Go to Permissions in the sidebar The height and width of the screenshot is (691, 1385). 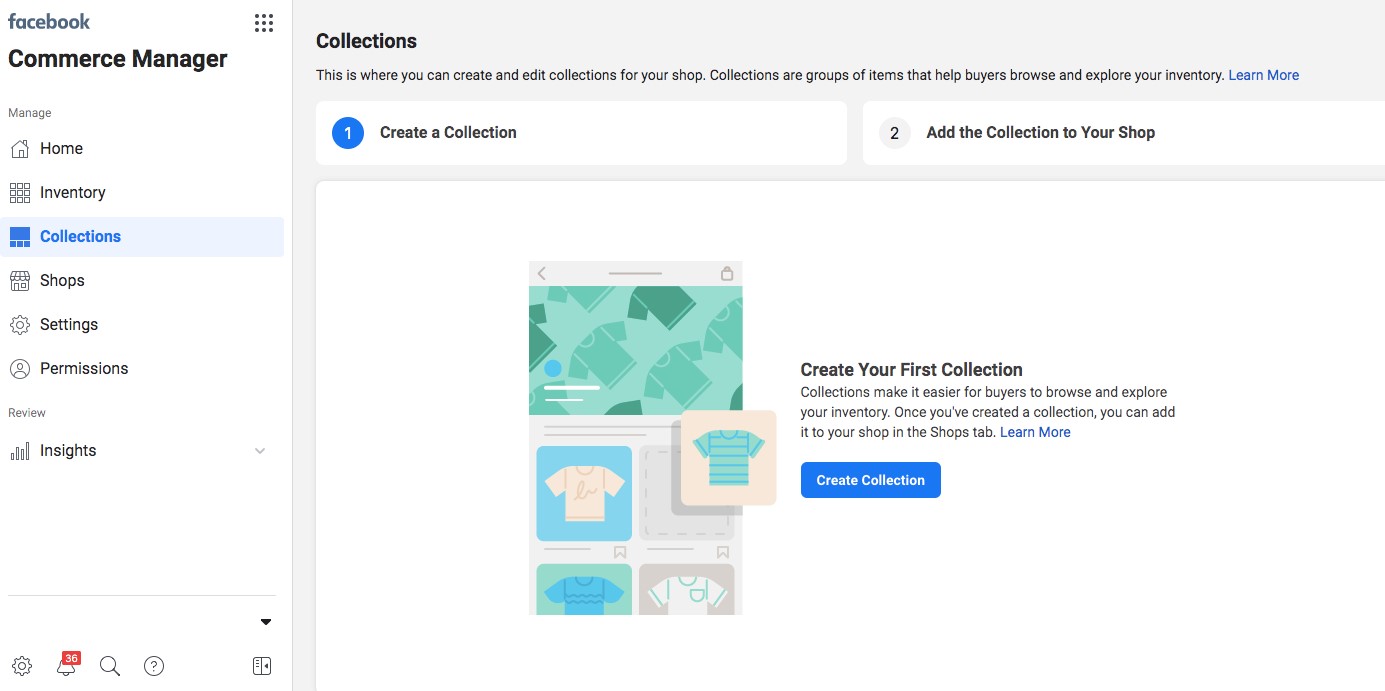pyautogui.click(x=84, y=369)
